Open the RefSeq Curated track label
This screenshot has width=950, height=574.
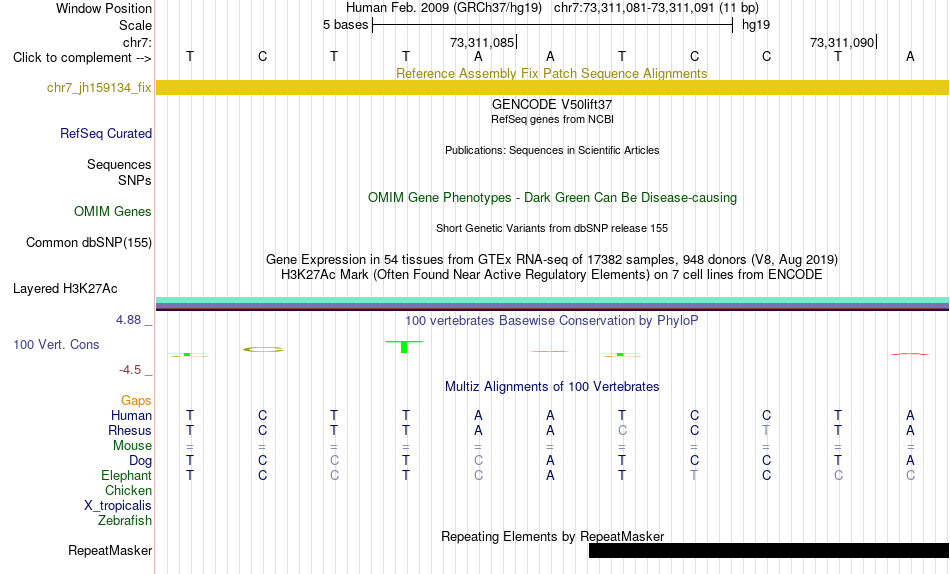(x=106, y=133)
